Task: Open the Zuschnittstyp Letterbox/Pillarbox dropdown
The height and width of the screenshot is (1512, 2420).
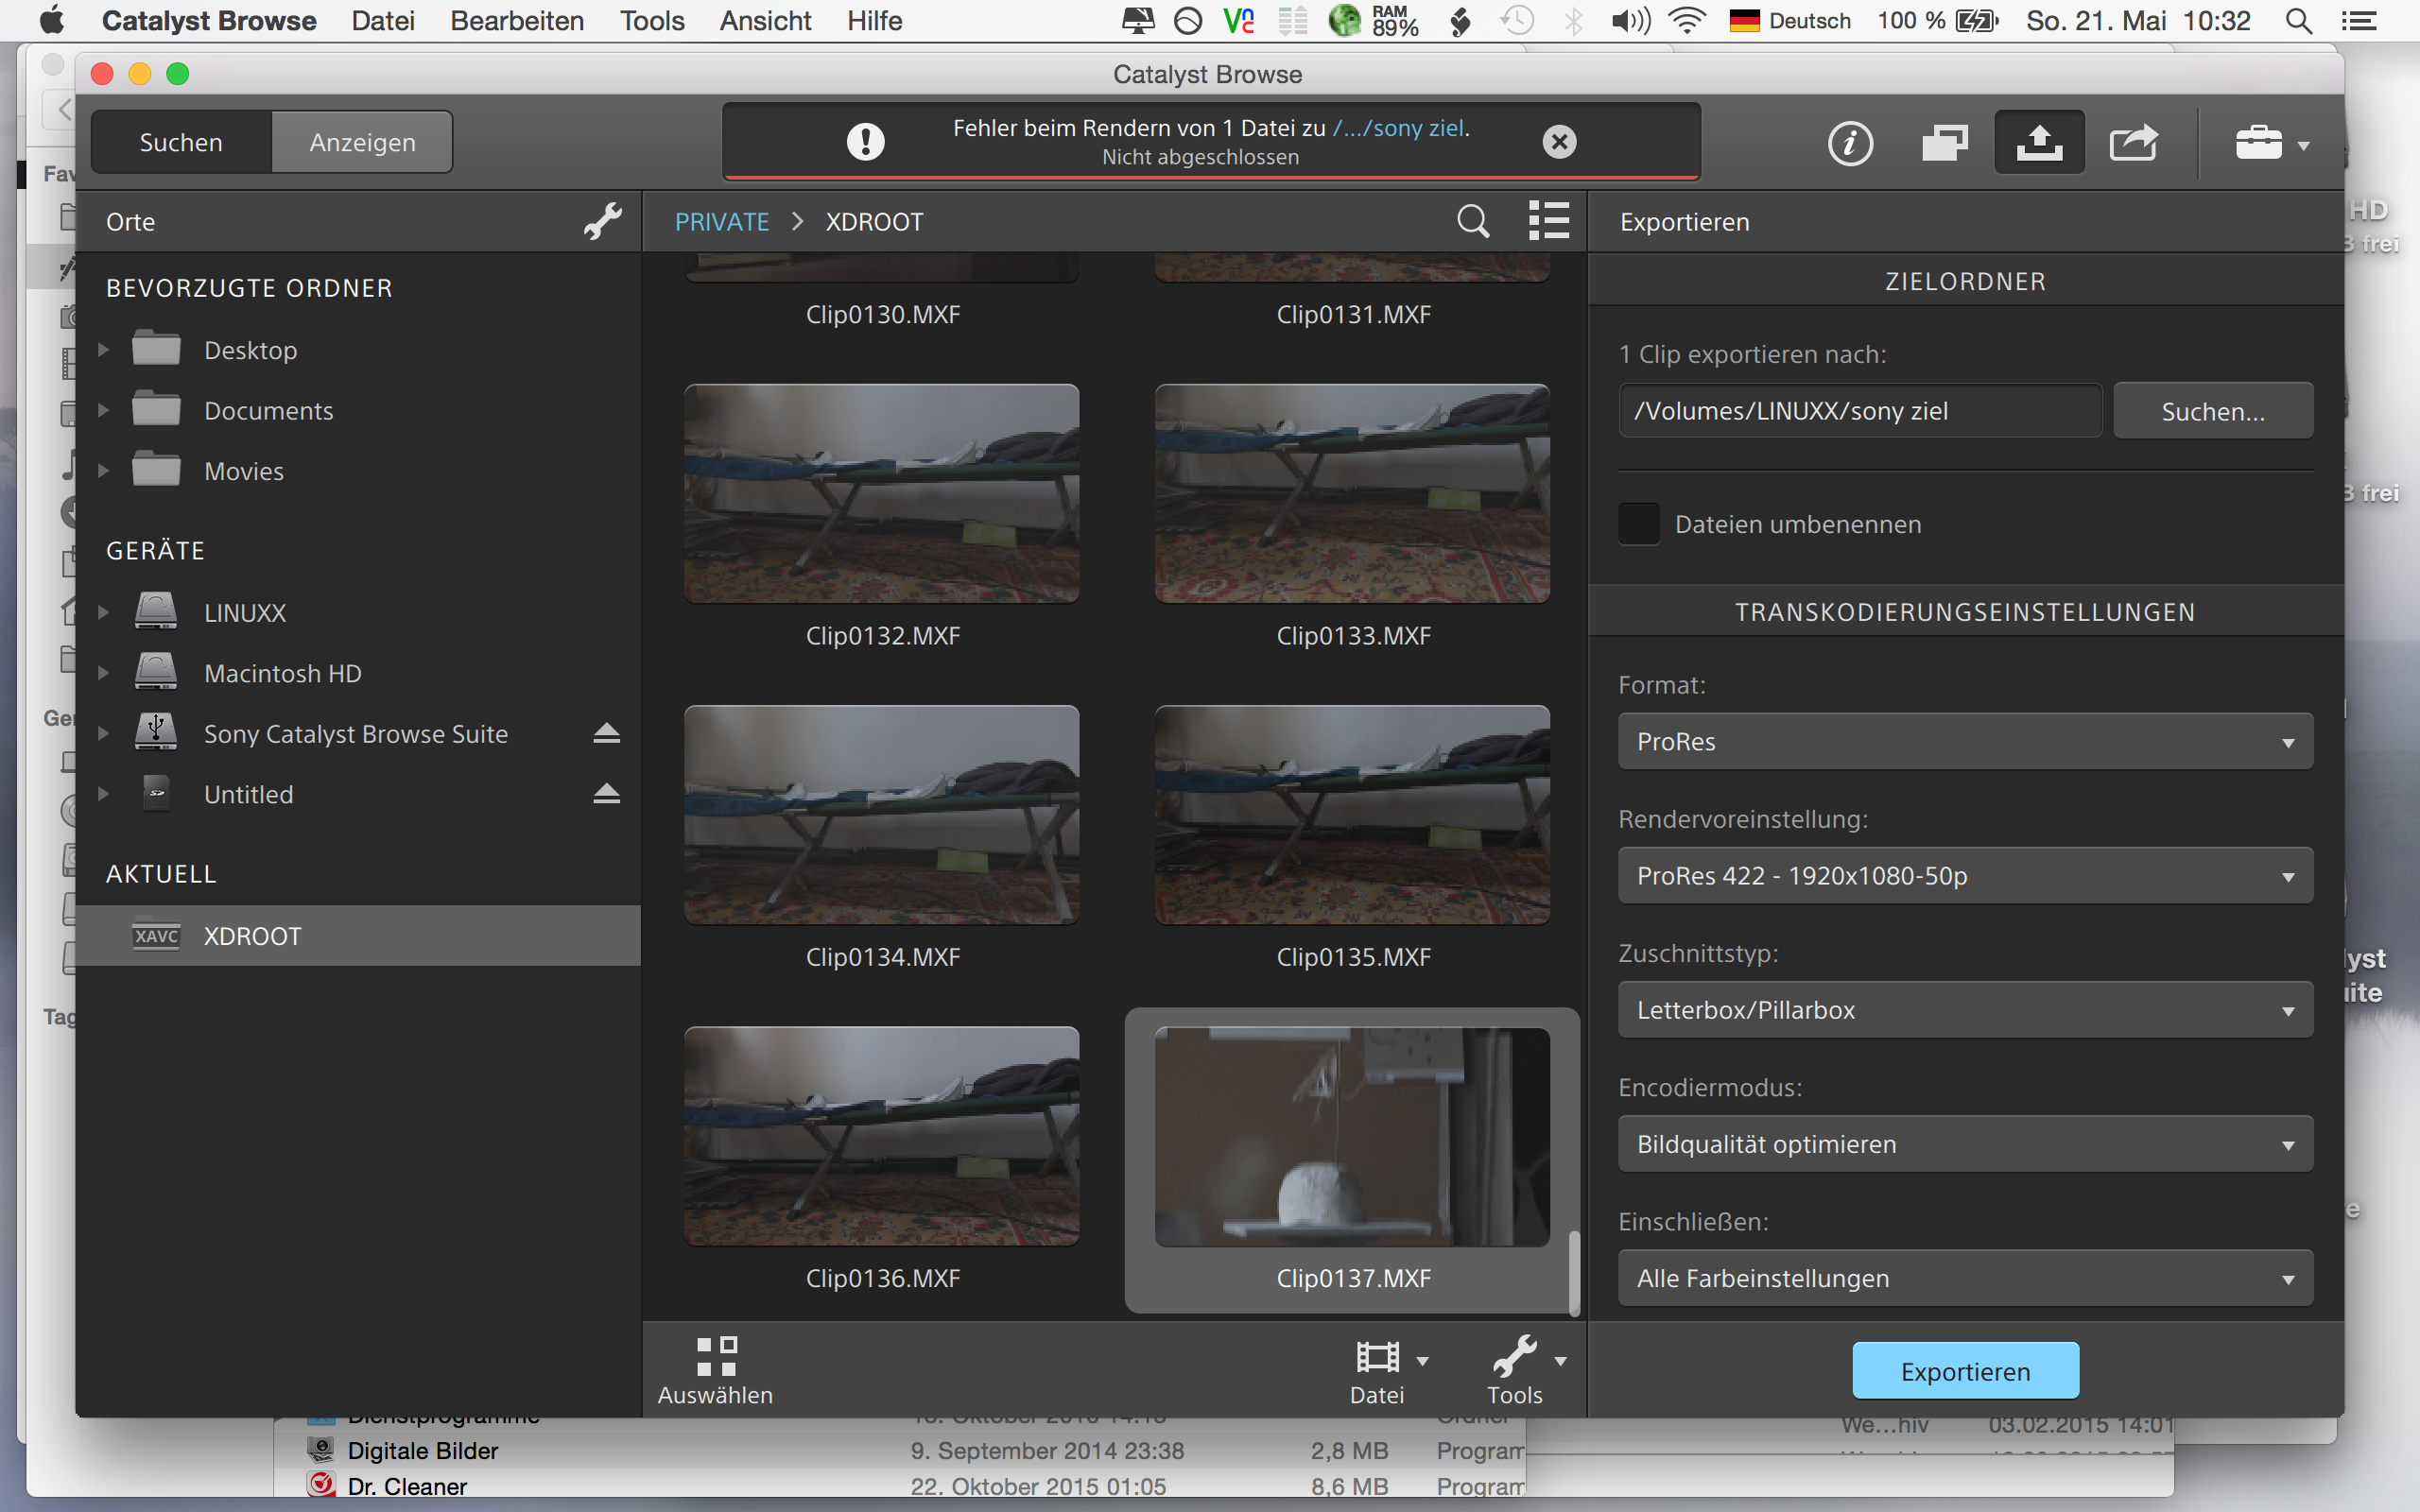Action: pyautogui.click(x=1964, y=1010)
